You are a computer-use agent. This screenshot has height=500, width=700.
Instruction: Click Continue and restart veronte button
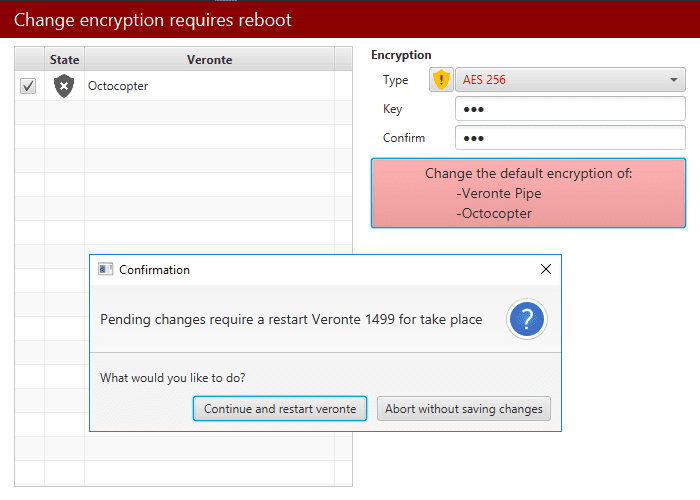pos(280,408)
